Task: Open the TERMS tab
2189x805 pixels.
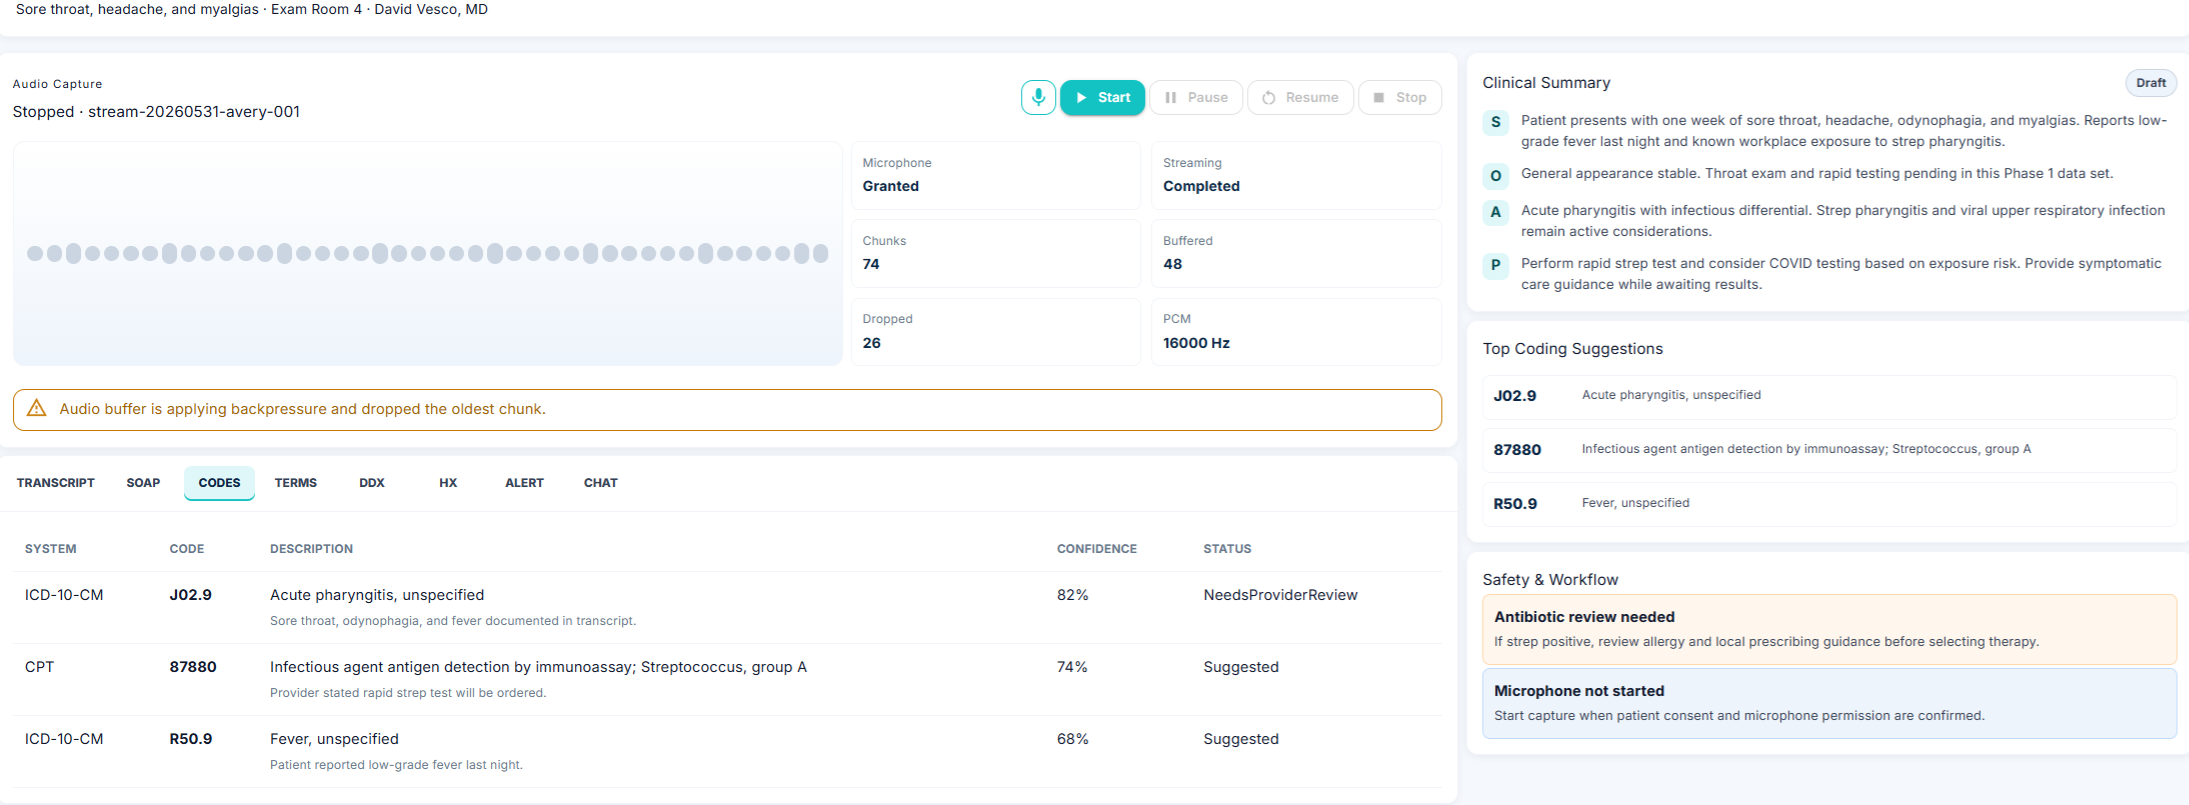Action: [296, 483]
